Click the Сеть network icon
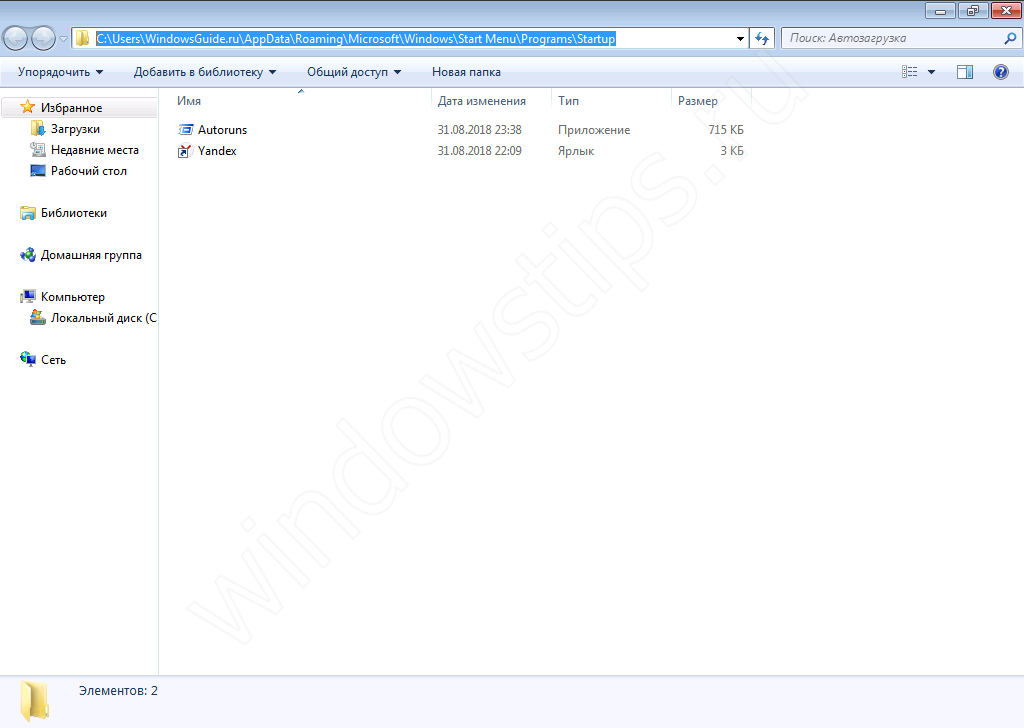 [27, 359]
